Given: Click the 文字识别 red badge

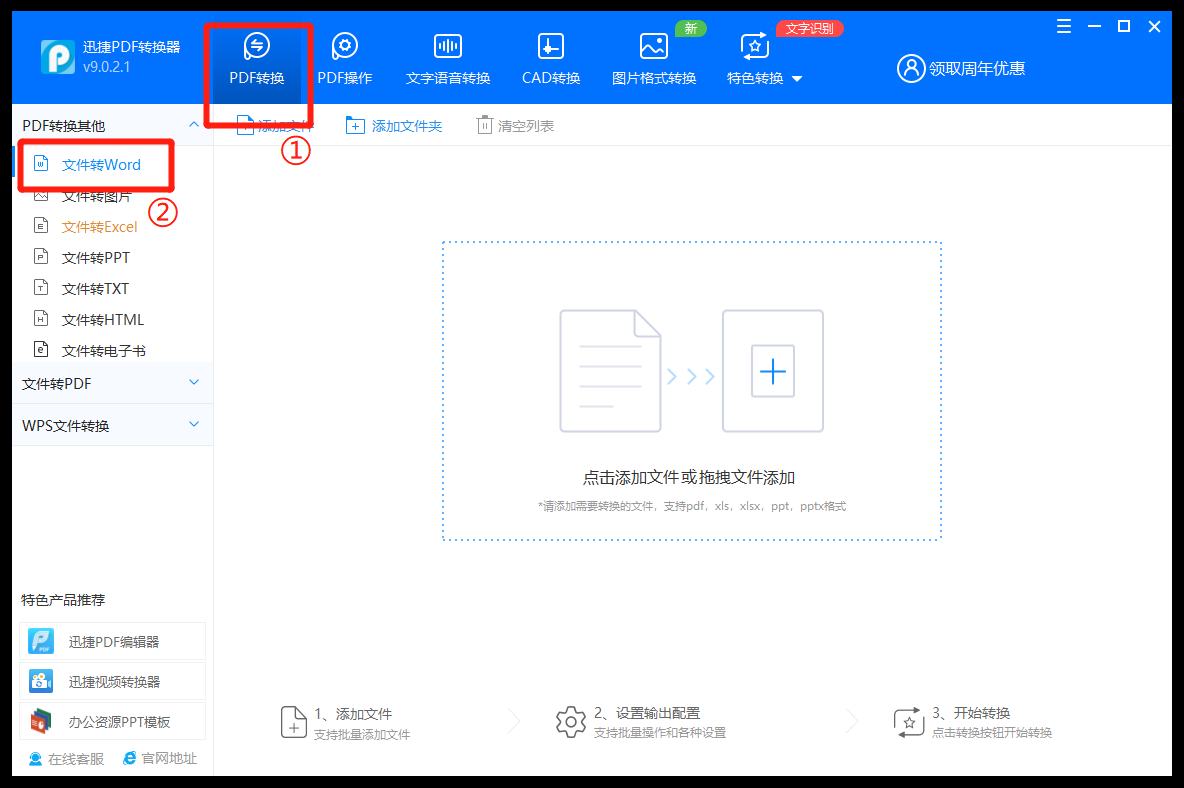Looking at the screenshot, I should coord(809,29).
